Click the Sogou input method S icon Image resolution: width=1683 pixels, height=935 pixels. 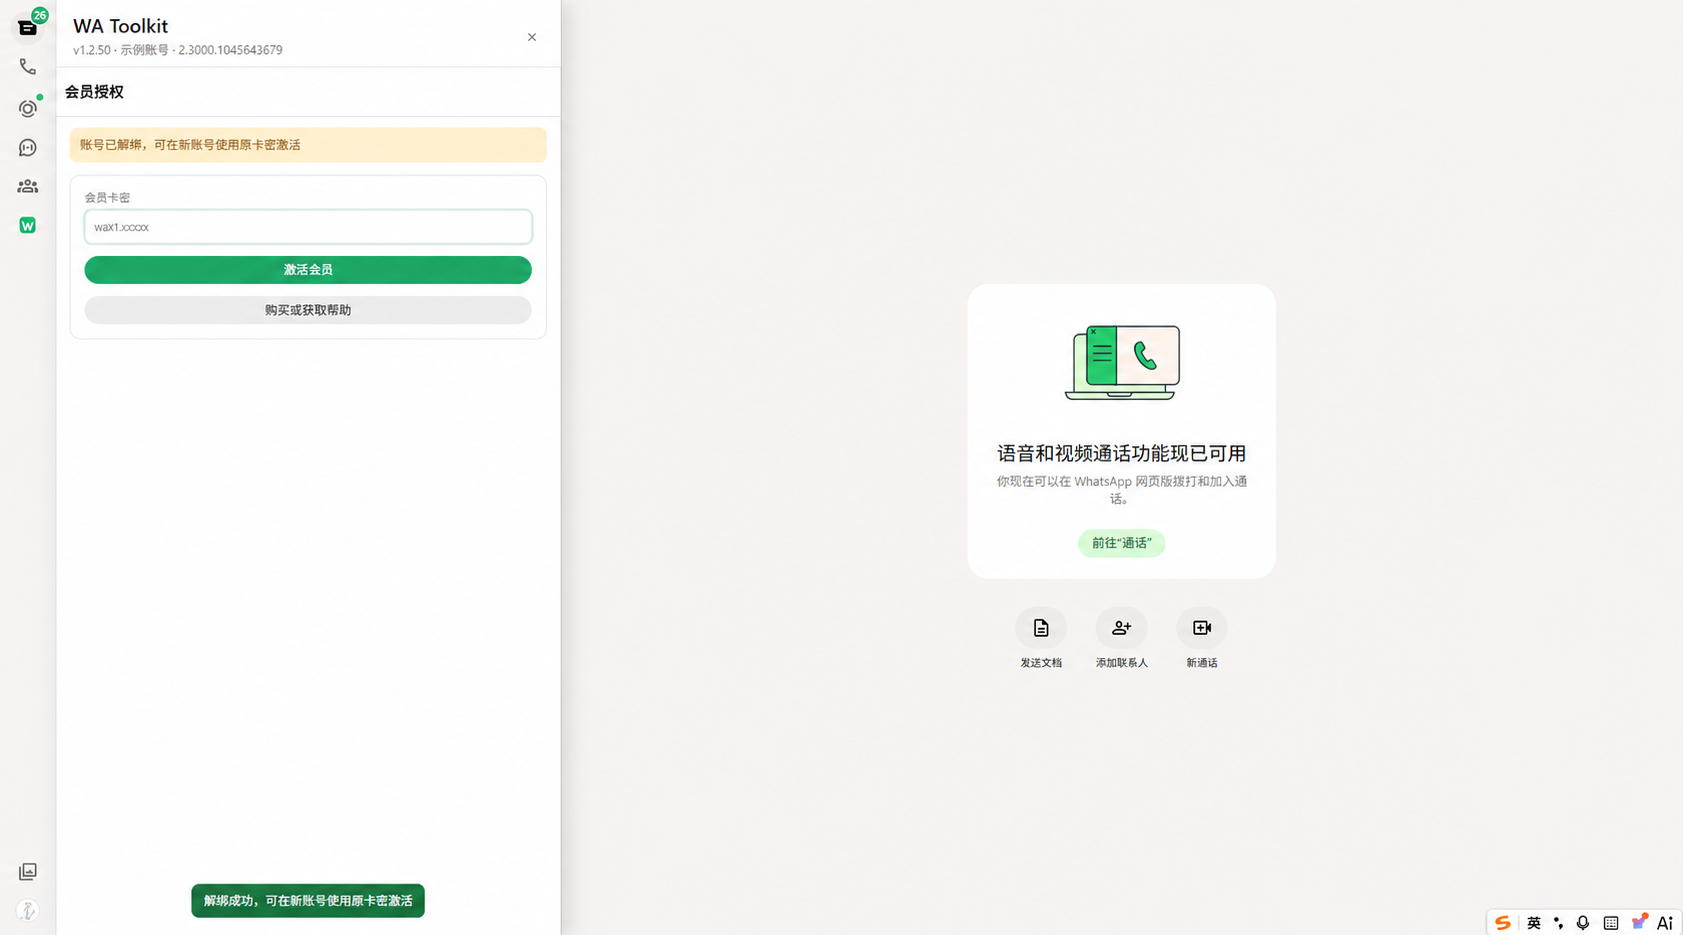tap(1502, 923)
